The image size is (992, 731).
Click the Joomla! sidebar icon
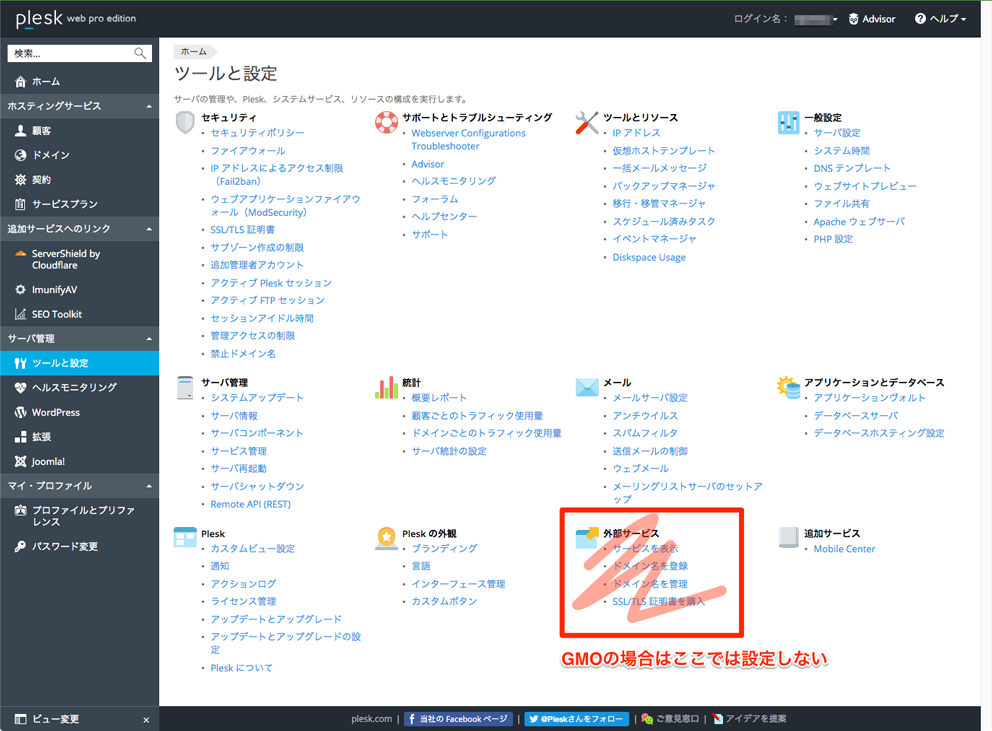[x=21, y=461]
